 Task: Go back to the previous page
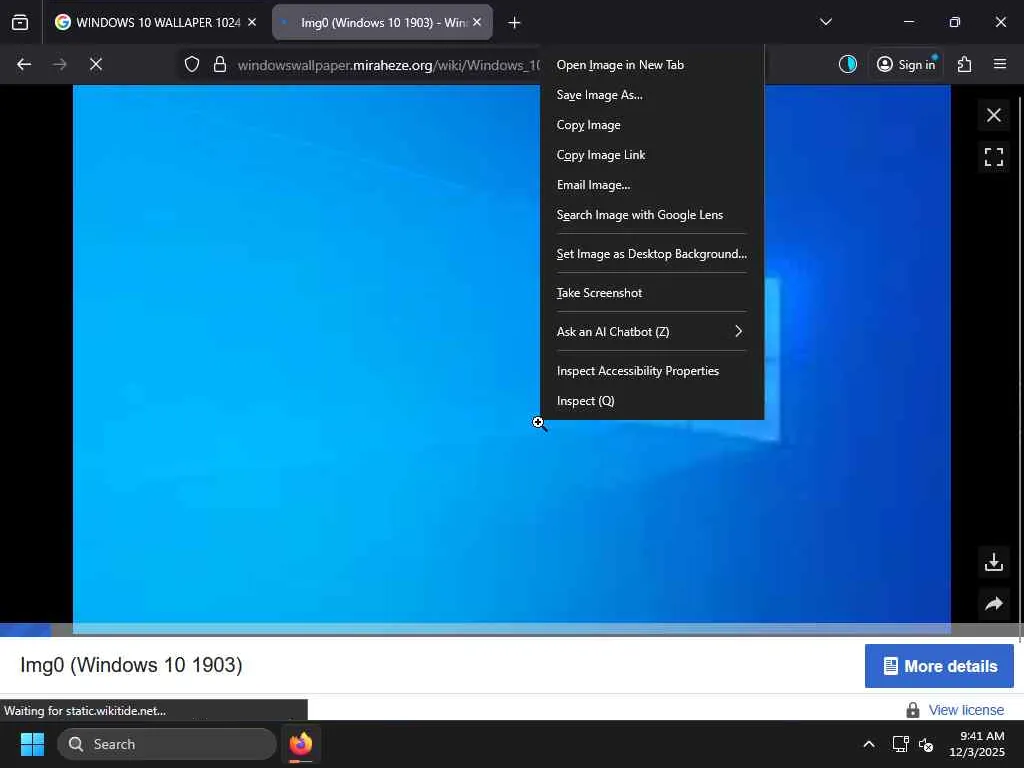[24, 64]
